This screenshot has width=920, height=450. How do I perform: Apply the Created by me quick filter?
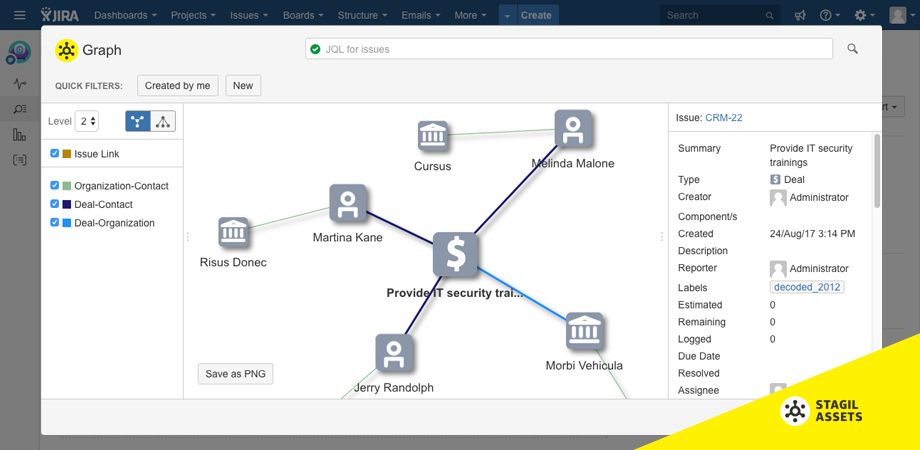(x=178, y=86)
